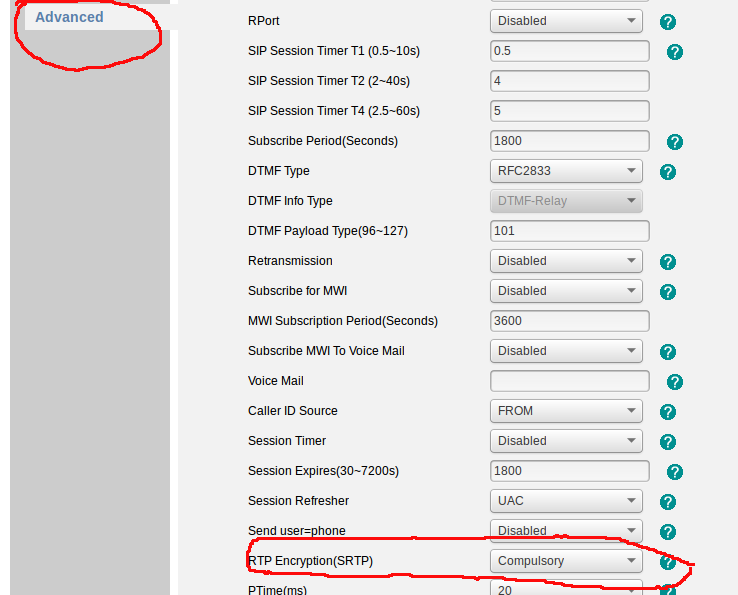Viewport: 738px width, 595px height.
Task: Open the Subscribe for MWI dropdown
Action: pyautogui.click(x=566, y=291)
